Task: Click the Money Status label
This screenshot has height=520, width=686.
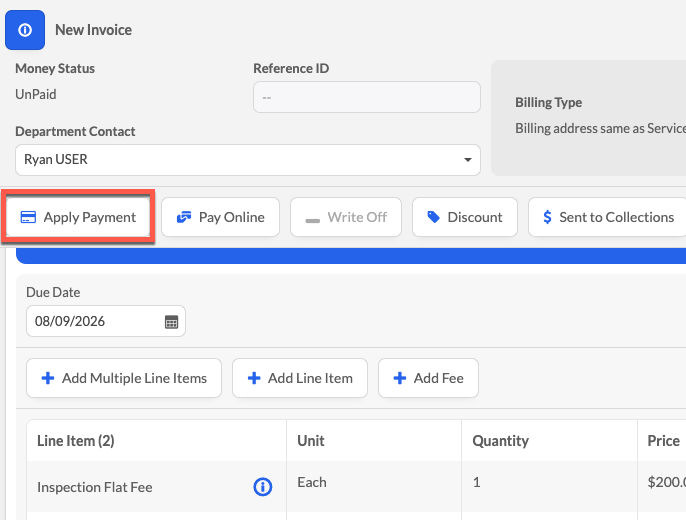Action: pos(55,69)
